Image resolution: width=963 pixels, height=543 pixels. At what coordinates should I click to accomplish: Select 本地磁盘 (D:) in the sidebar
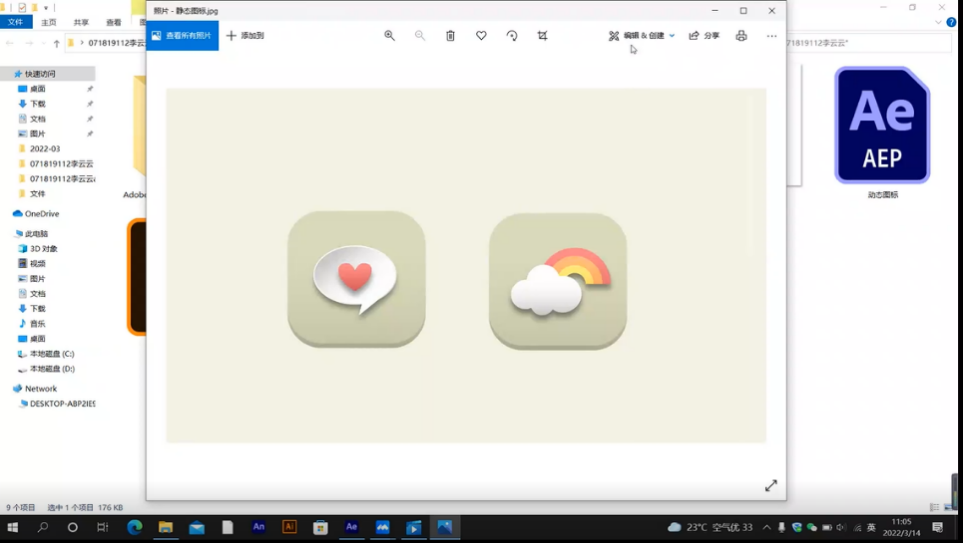51,369
